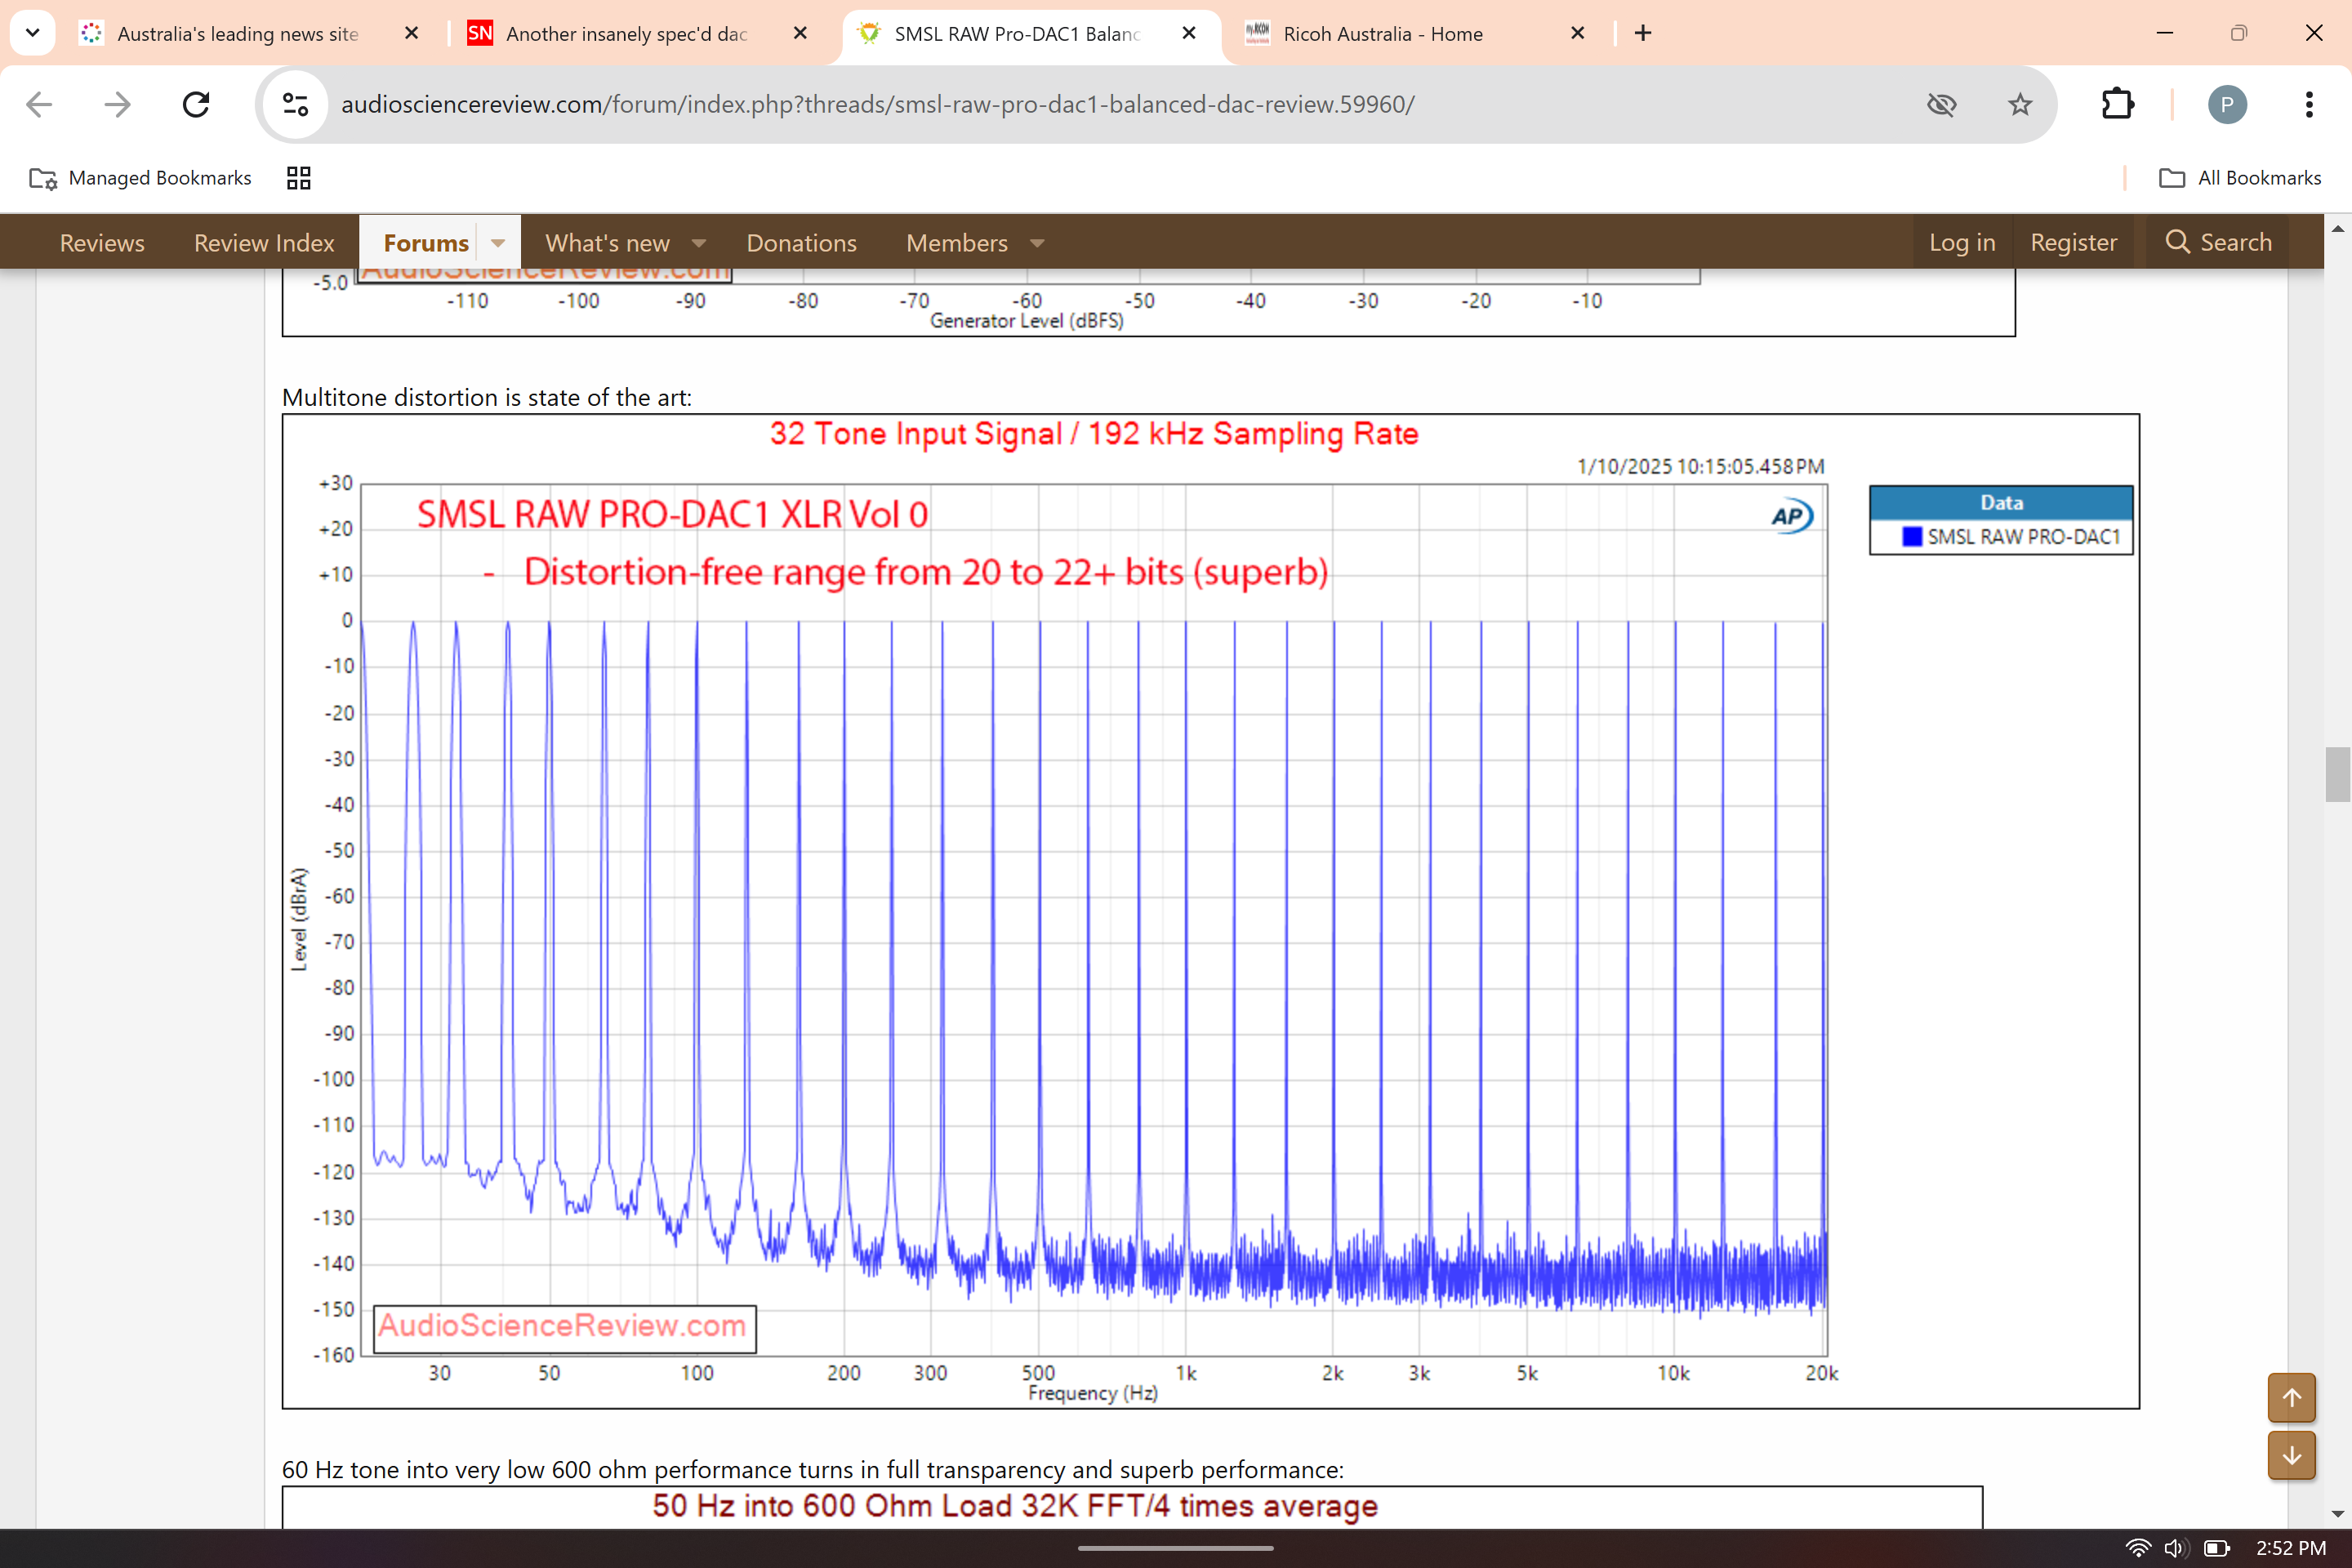The height and width of the screenshot is (1568, 2352).
Task: Expand the What's new dropdown arrow
Action: tap(699, 243)
